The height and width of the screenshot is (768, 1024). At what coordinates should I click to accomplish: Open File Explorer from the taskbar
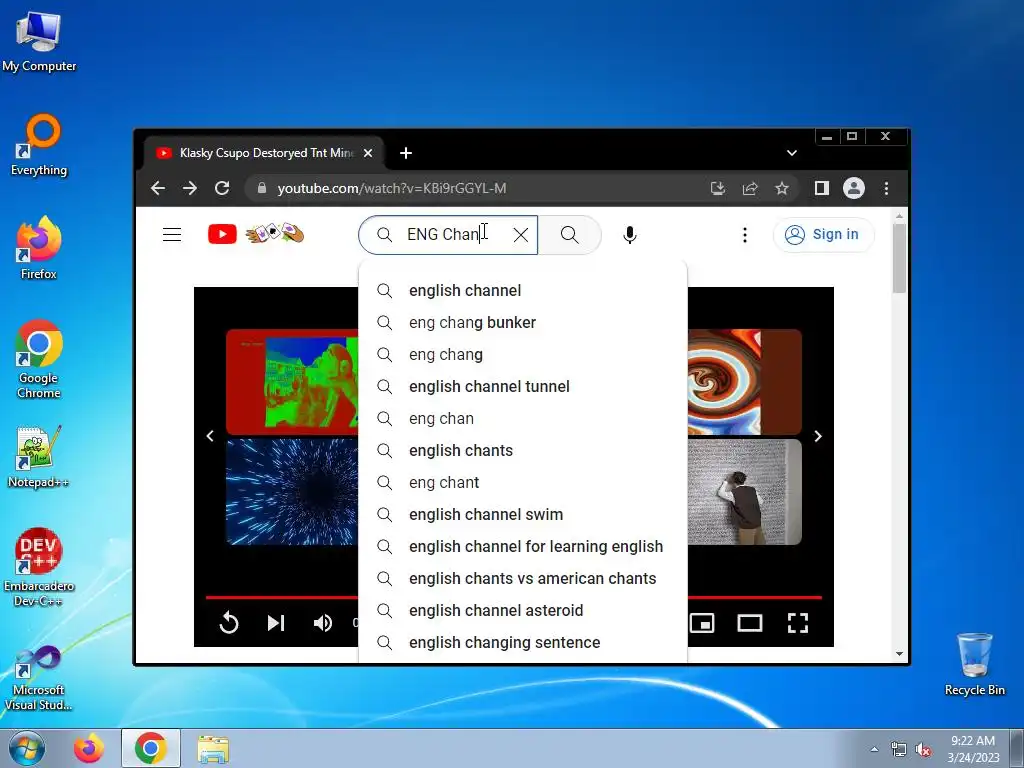click(x=213, y=749)
